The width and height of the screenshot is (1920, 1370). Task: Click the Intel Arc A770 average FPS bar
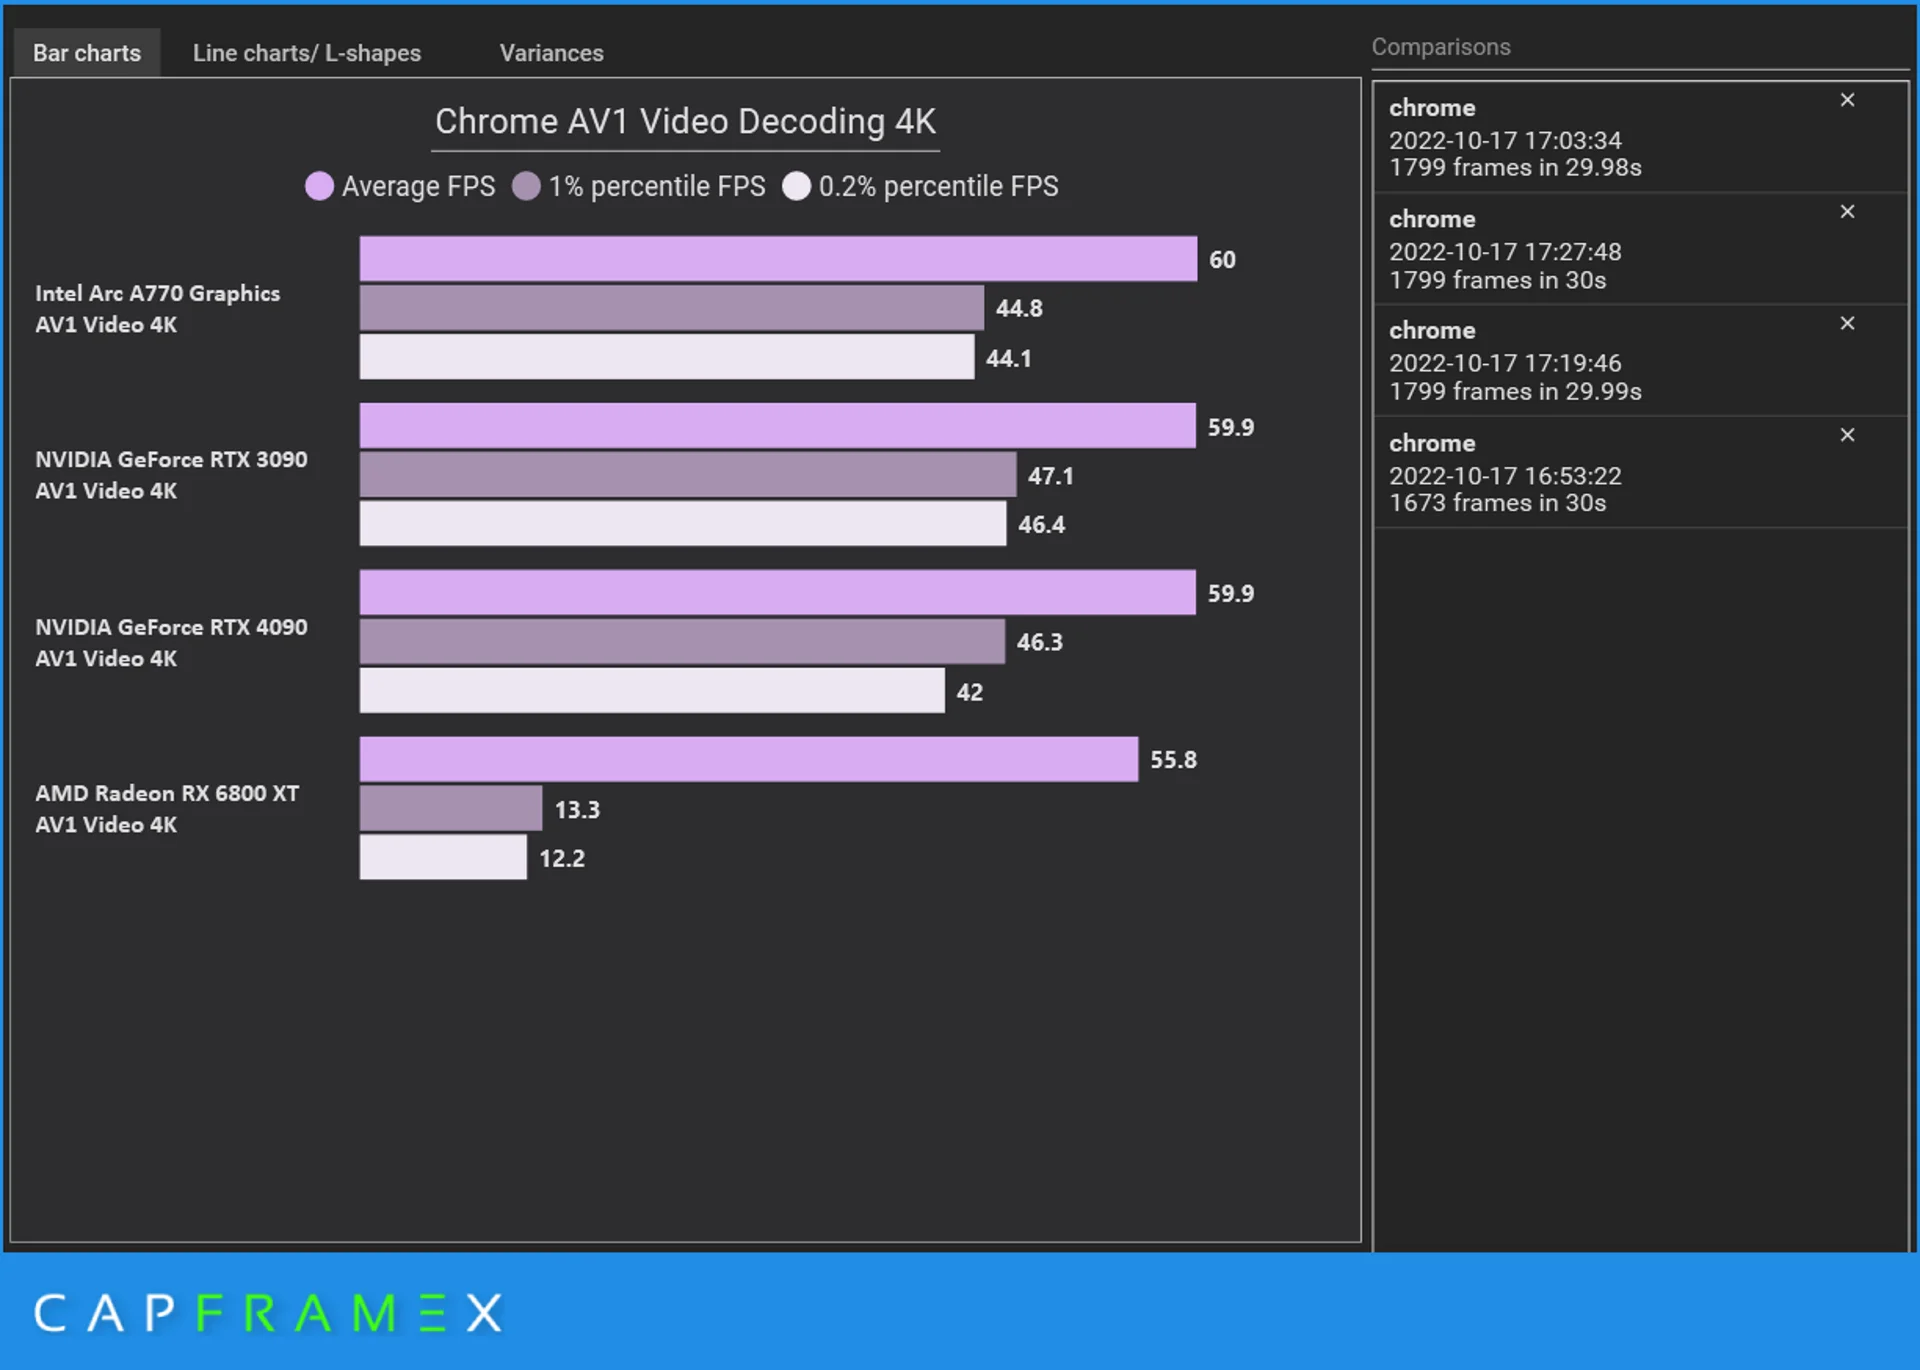tap(778, 259)
